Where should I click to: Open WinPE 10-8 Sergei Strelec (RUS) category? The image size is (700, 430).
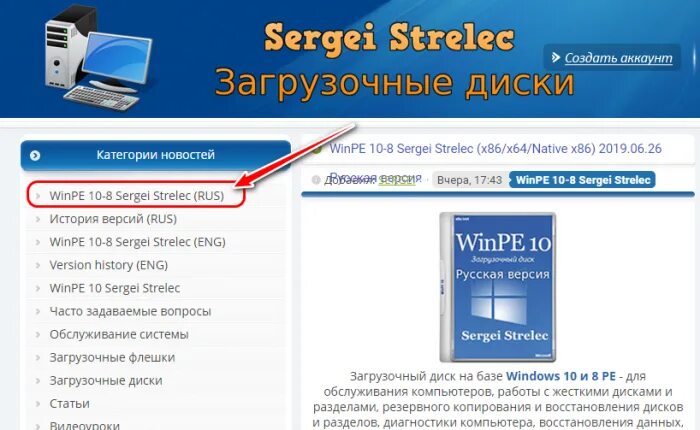137,196
